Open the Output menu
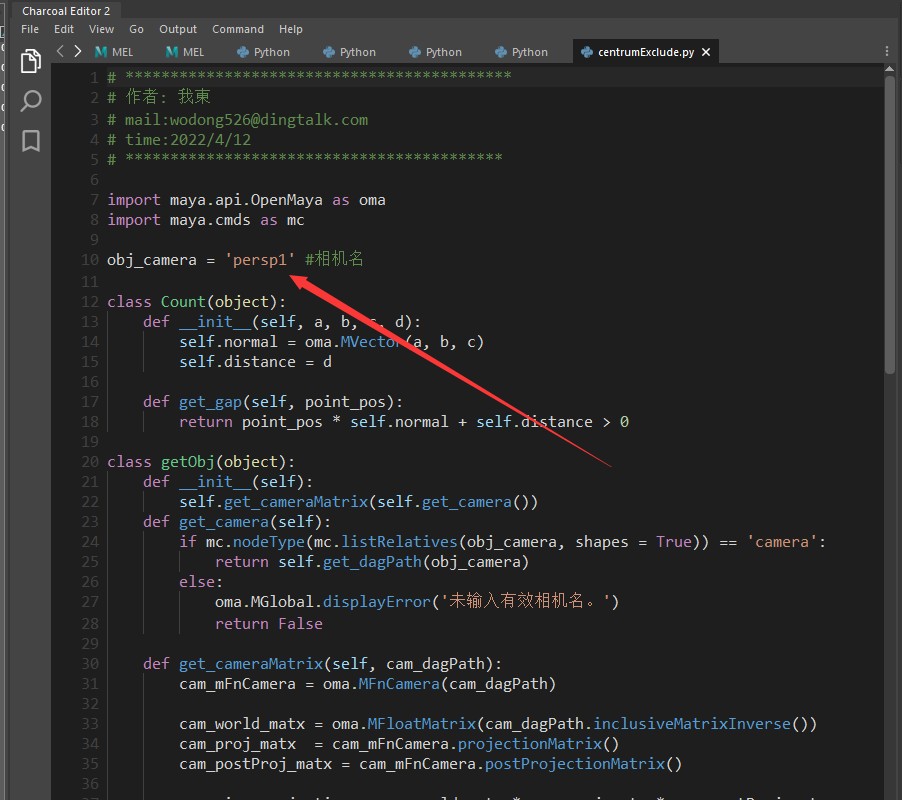The image size is (902, 800). [x=178, y=29]
